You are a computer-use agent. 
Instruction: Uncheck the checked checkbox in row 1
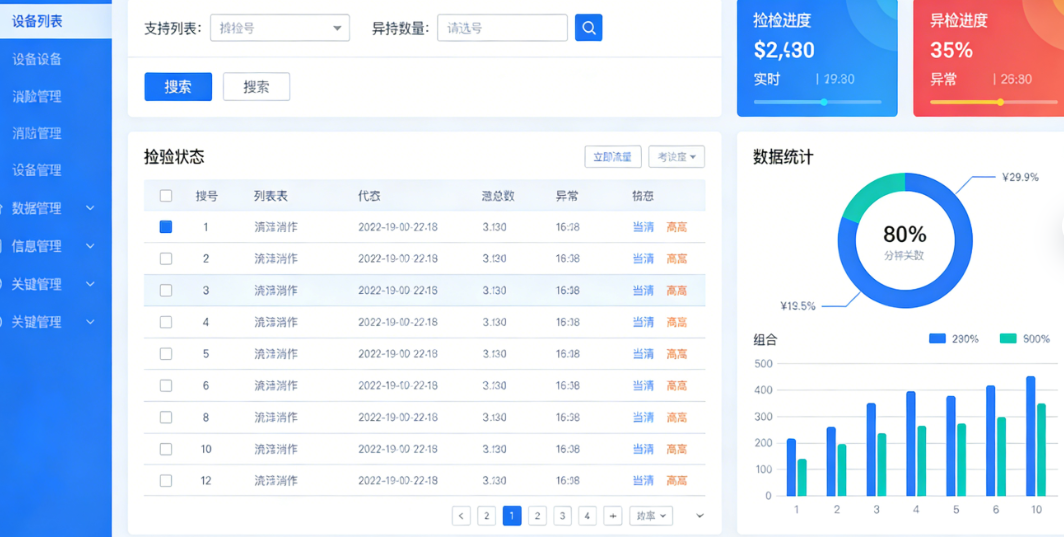click(166, 227)
